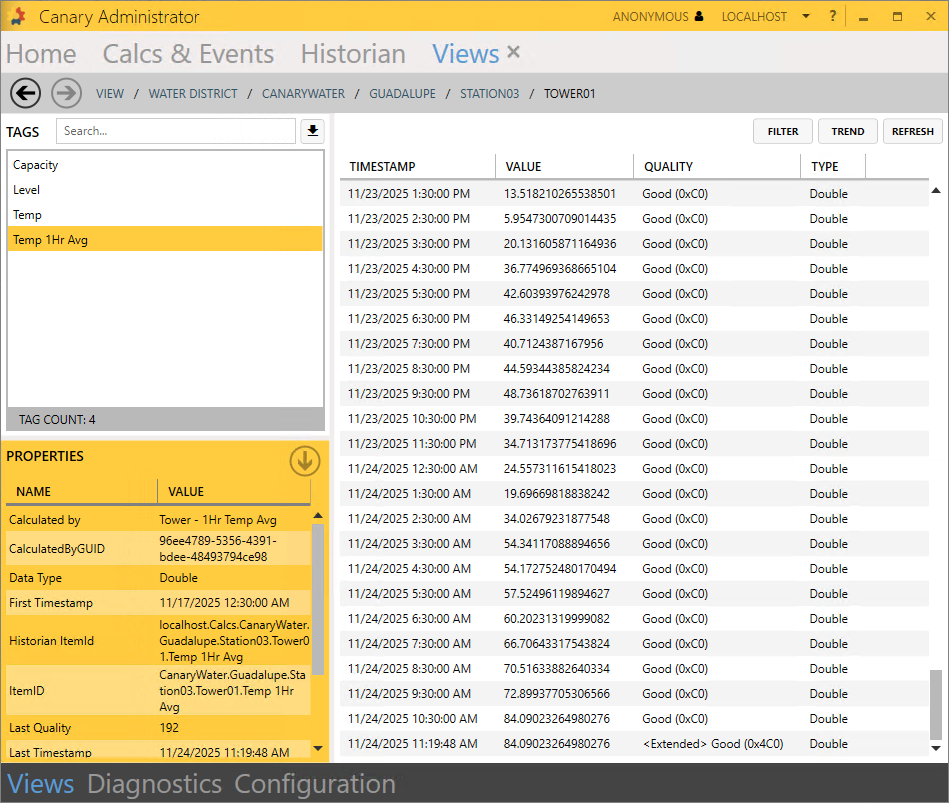Image resolution: width=949 pixels, height=803 pixels.
Task: Switch to the Historian tab
Action: [x=353, y=54]
